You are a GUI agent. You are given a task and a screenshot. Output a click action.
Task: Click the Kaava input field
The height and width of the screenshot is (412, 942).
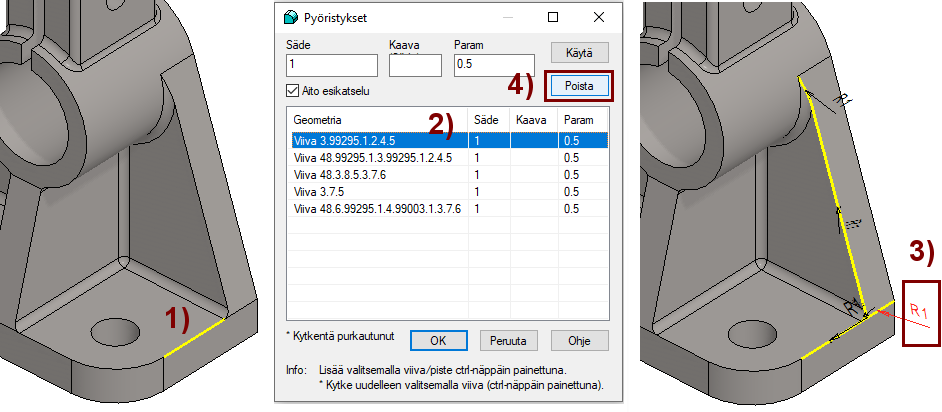[x=414, y=65]
